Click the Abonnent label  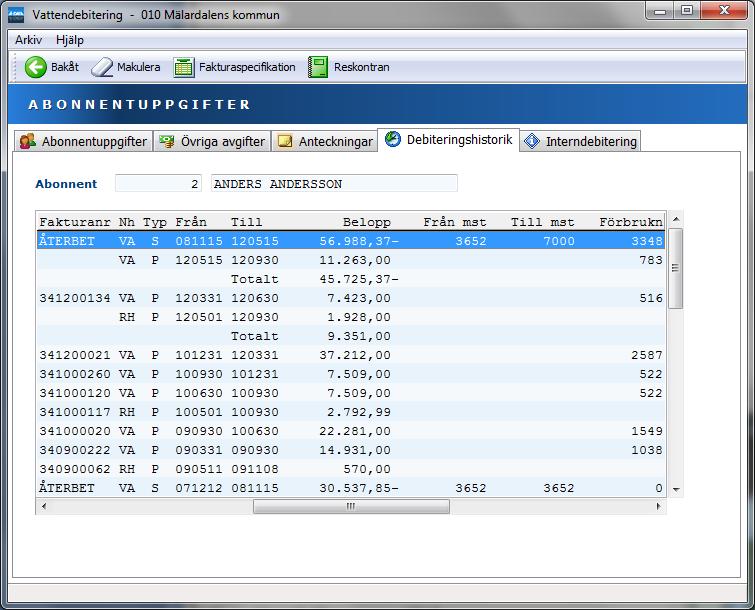(66, 183)
